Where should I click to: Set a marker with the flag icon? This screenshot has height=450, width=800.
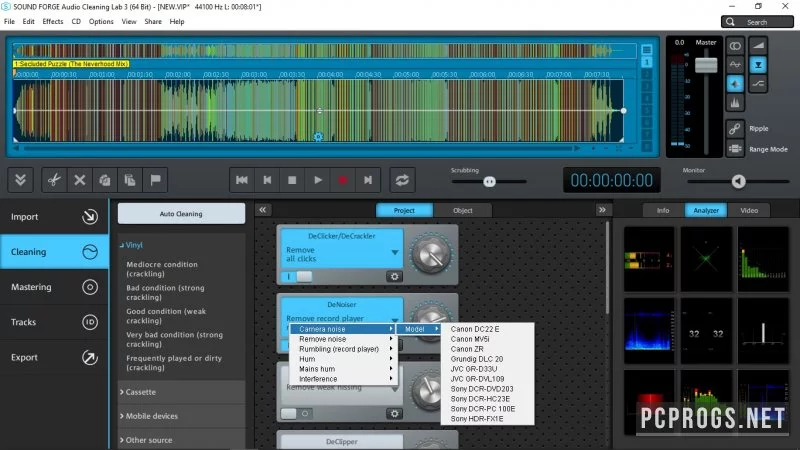point(155,180)
